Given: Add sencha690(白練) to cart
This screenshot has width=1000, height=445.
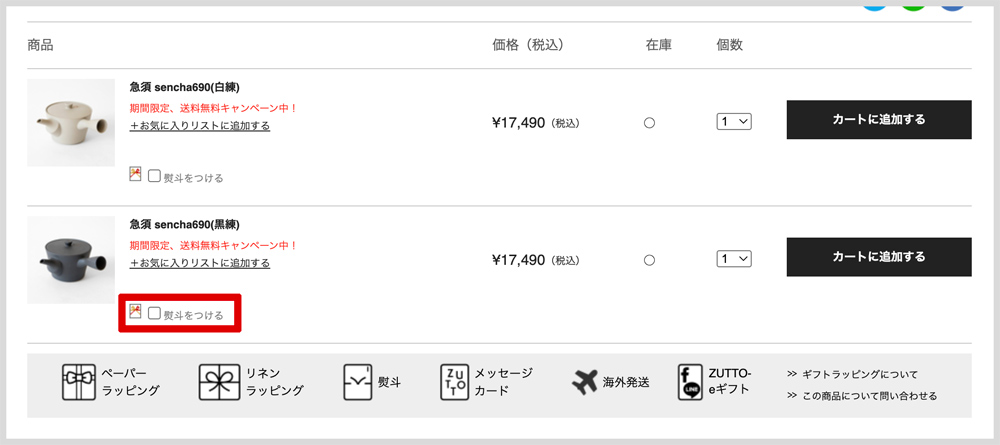Looking at the screenshot, I should [x=879, y=119].
